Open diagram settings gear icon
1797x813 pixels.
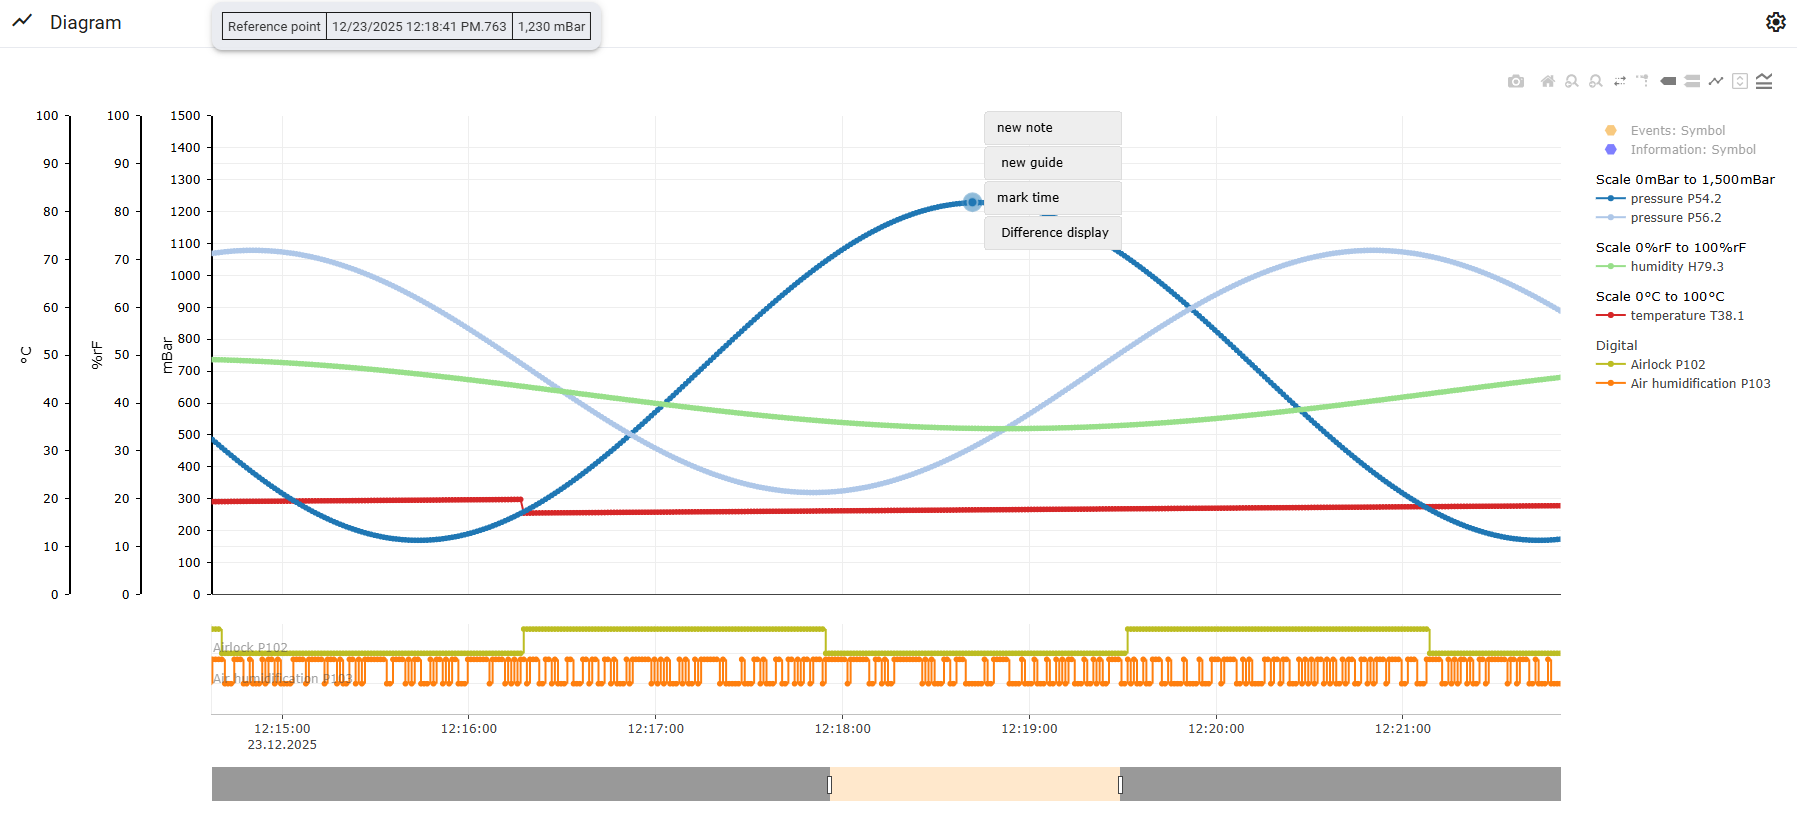[1775, 22]
